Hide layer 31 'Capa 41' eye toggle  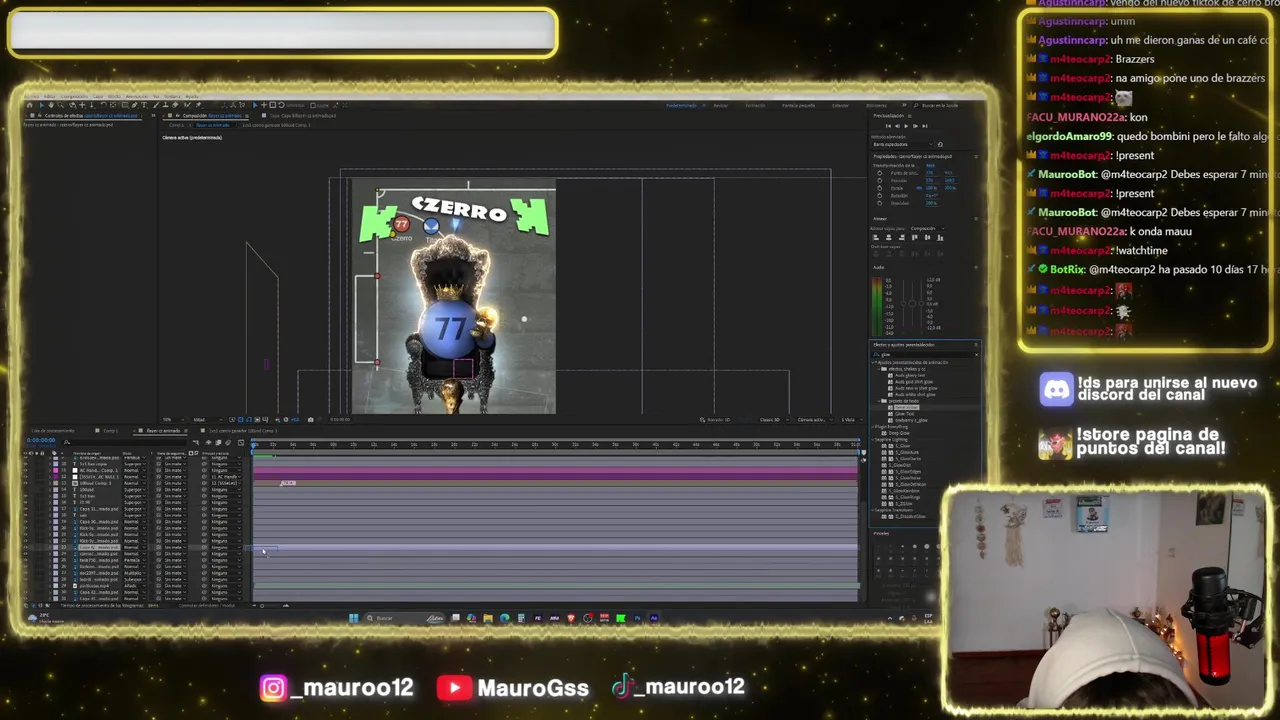(x=25, y=599)
